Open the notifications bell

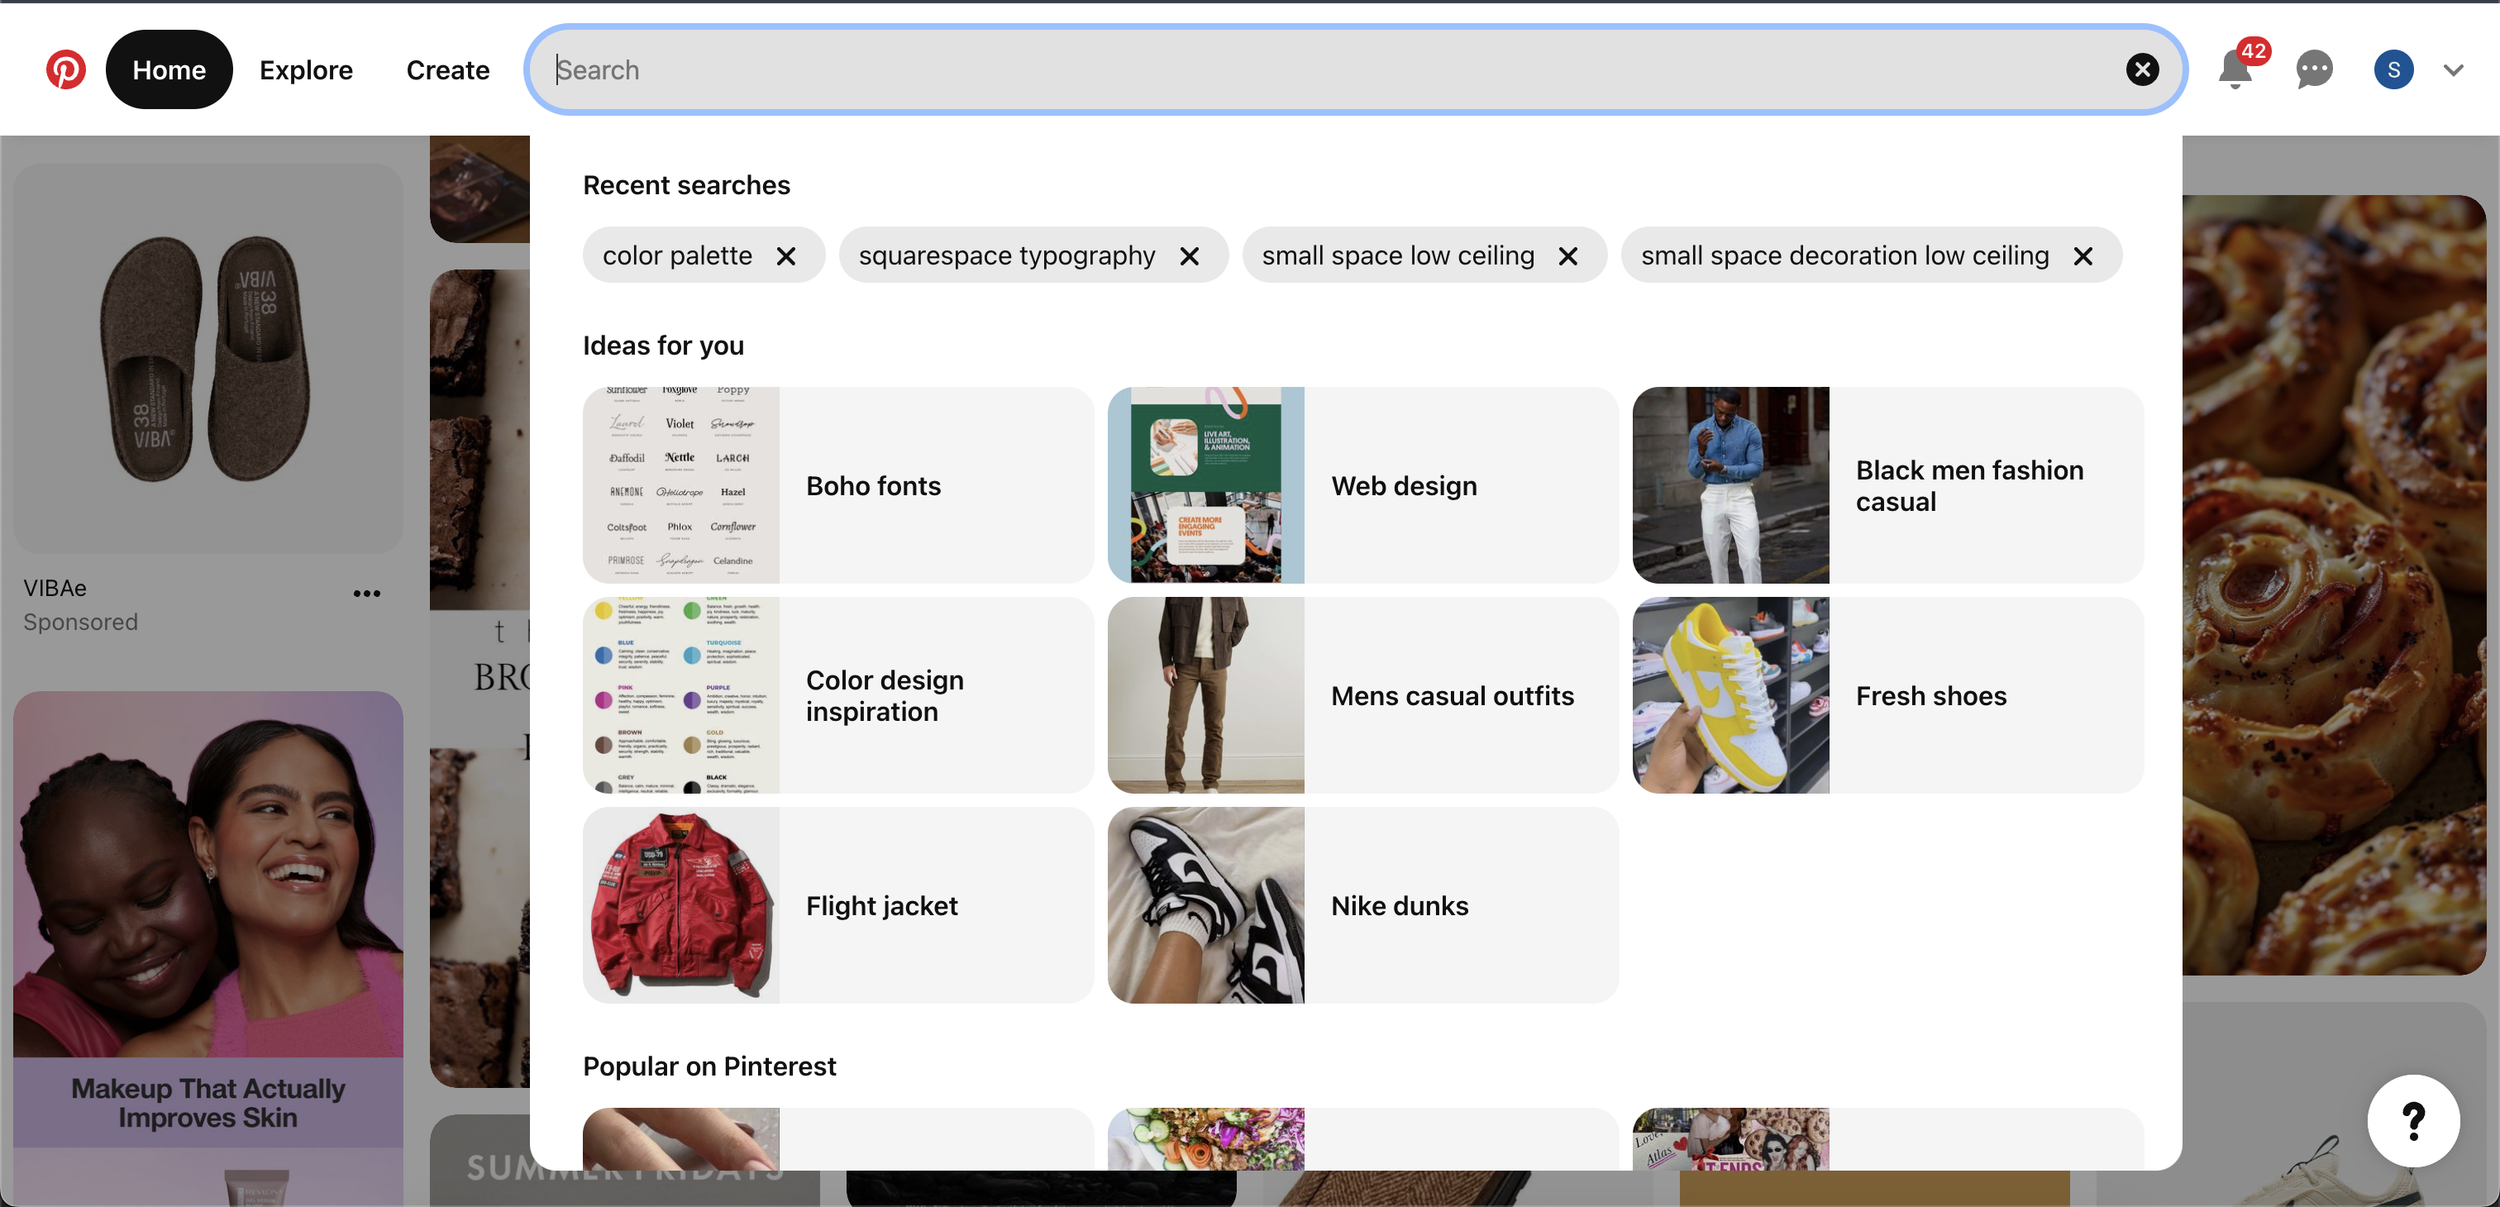click(2234, 70)
